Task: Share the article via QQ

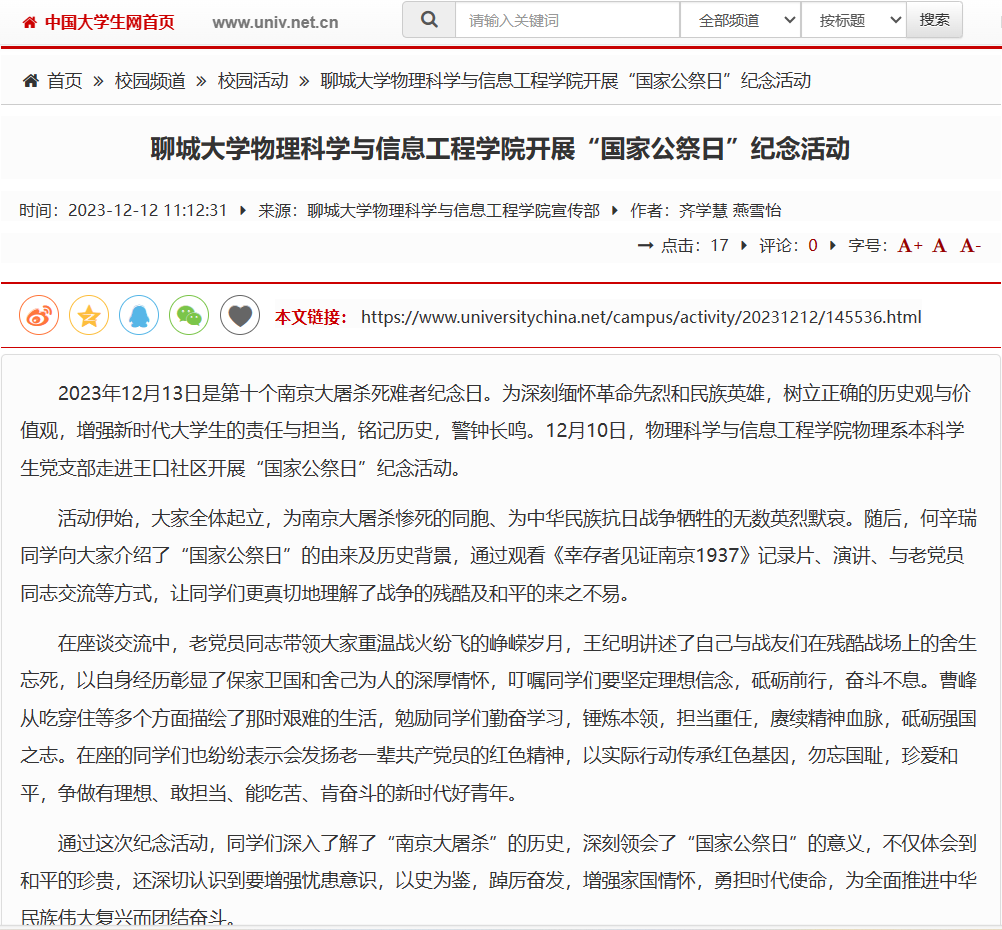Action: 138,314
